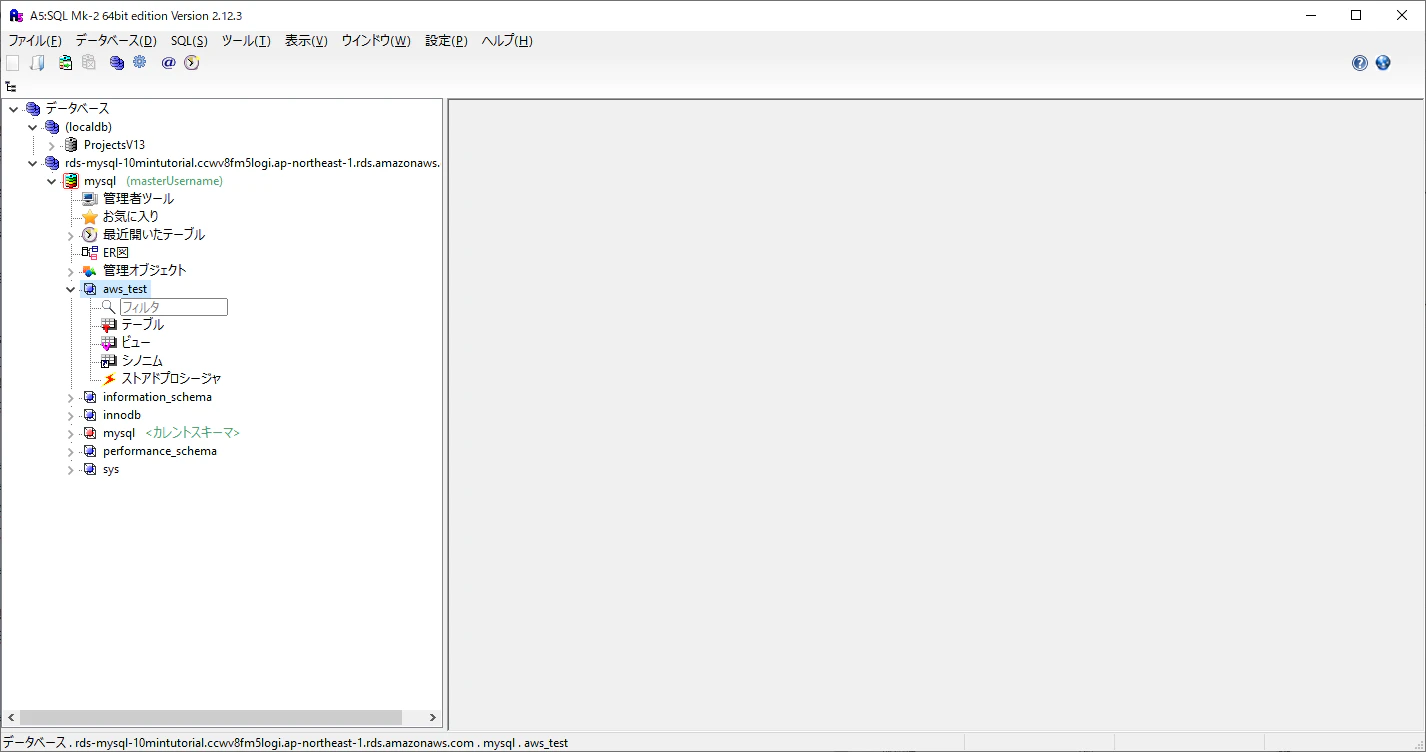1426x752 pixels.
Task: Open help with the blue question mark icon
Action: [x=1360, y=63]
